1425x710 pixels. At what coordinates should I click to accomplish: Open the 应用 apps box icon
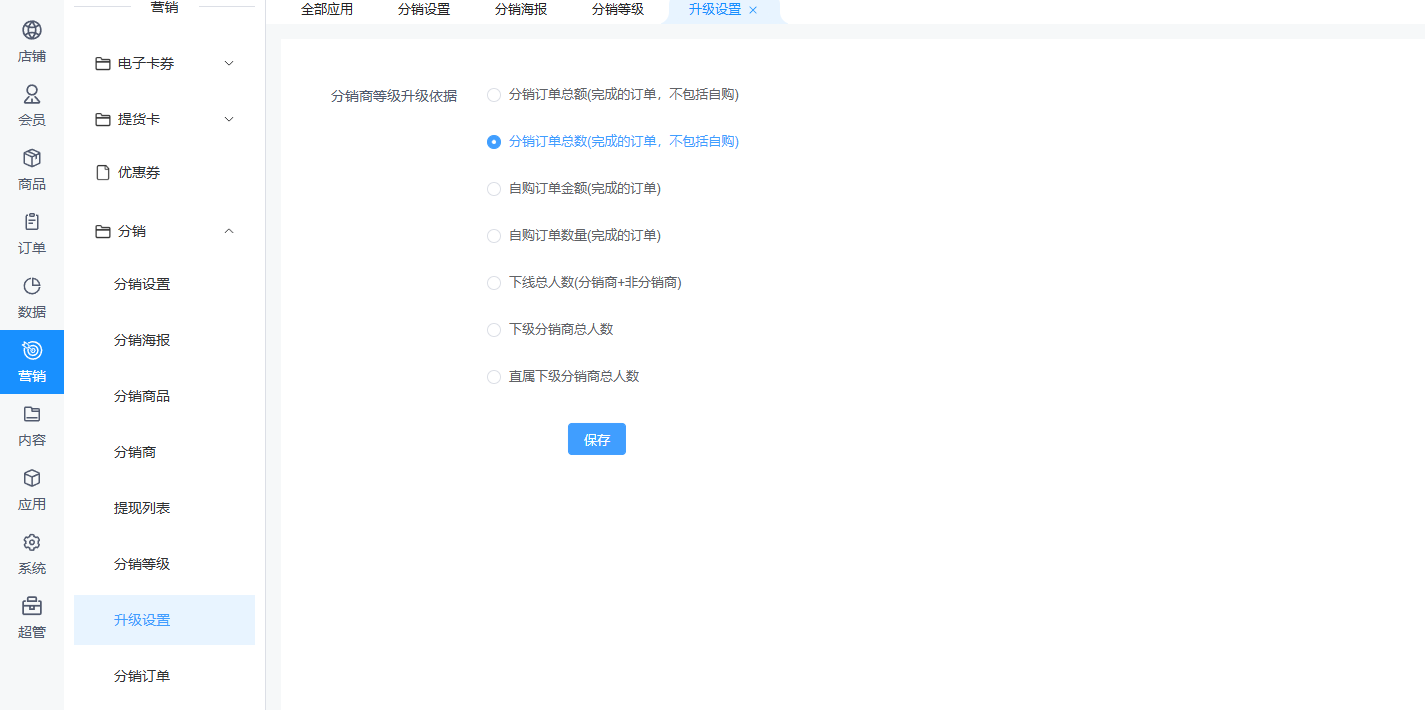pos(32,478)
